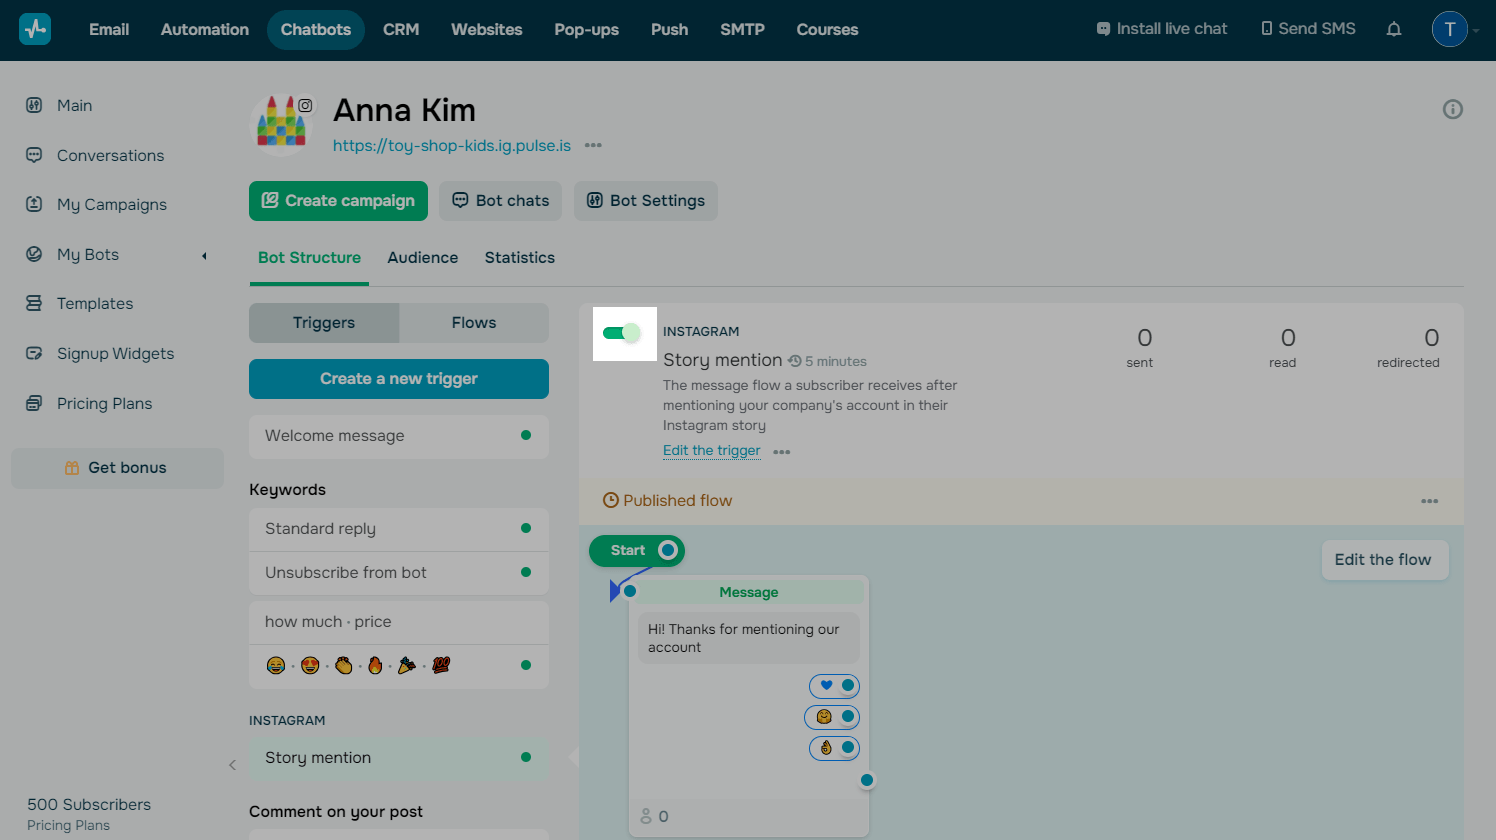
Task: Click the SendPulse logo icon
Action: pyautogui.click(x=35, y=29)
